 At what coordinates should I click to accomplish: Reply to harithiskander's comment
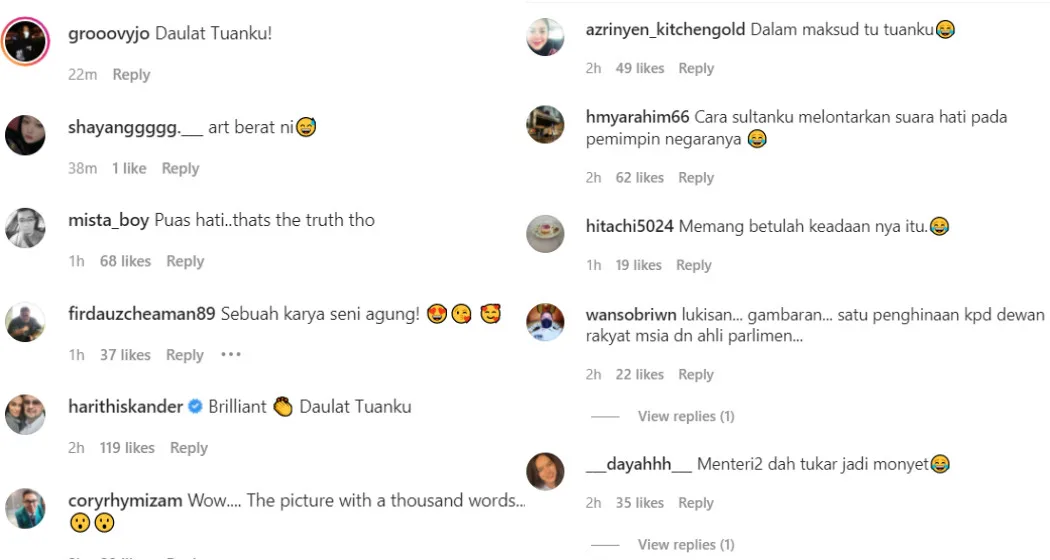(189, 448)
